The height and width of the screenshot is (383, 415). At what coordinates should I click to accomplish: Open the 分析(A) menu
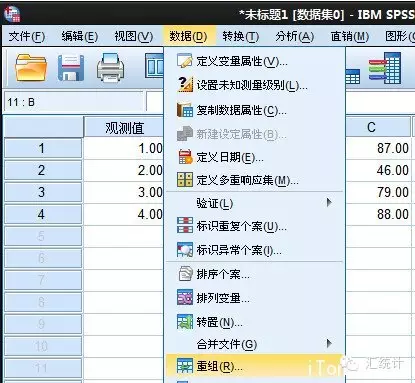[x=295, y=36]
